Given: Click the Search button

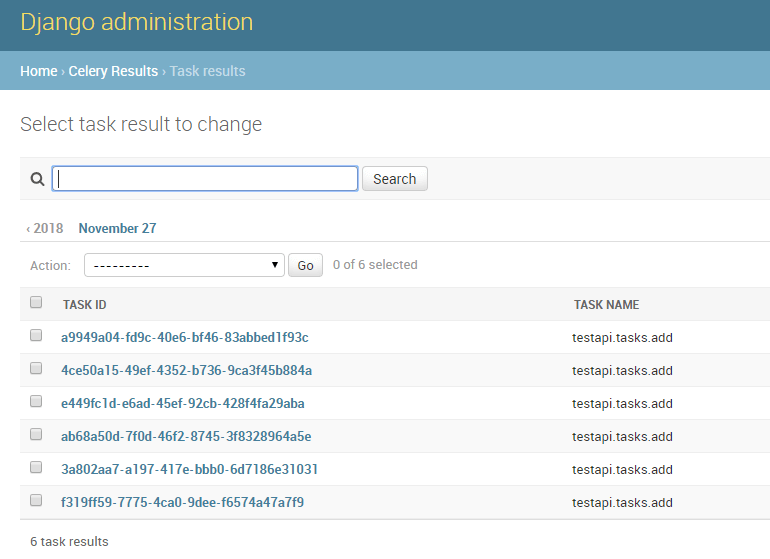Looking at the screenshot, I should coord(395,179).
